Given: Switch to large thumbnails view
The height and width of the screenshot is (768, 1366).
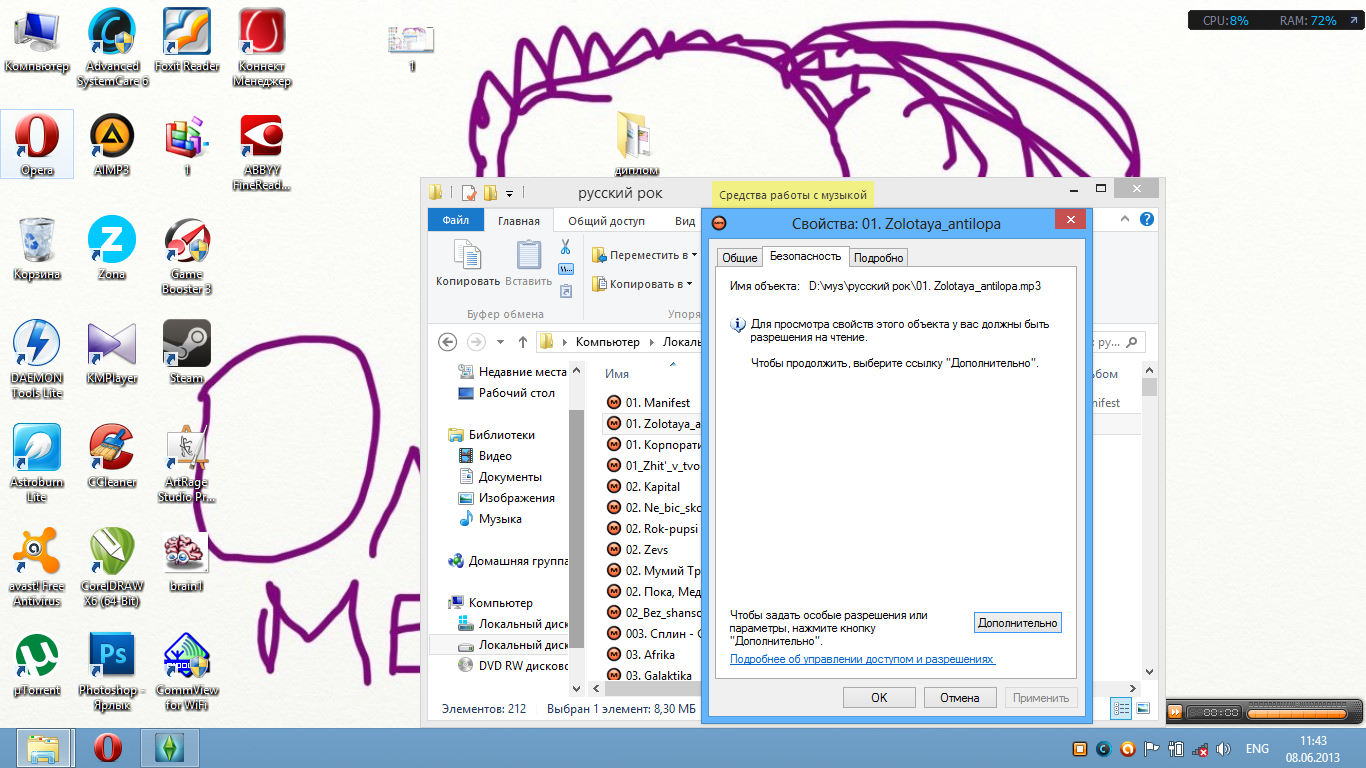Looking at the screenshot, I should pyautogui.click(x=1143, y=709).
